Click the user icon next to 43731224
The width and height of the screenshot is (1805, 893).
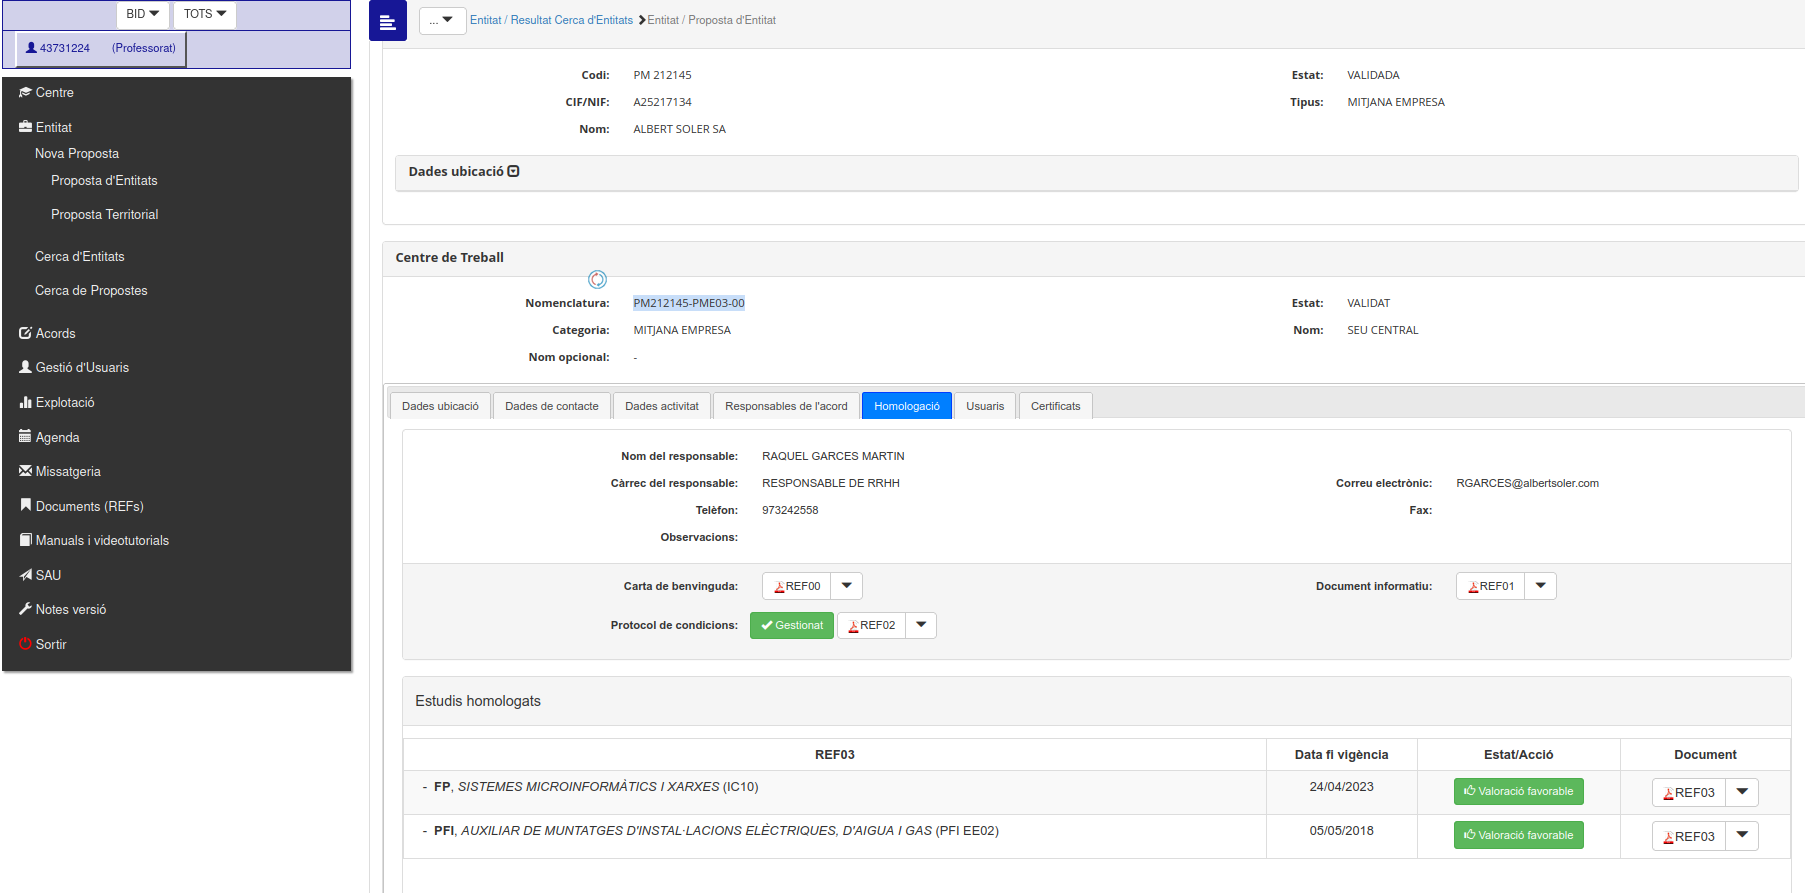coord(31,48)
